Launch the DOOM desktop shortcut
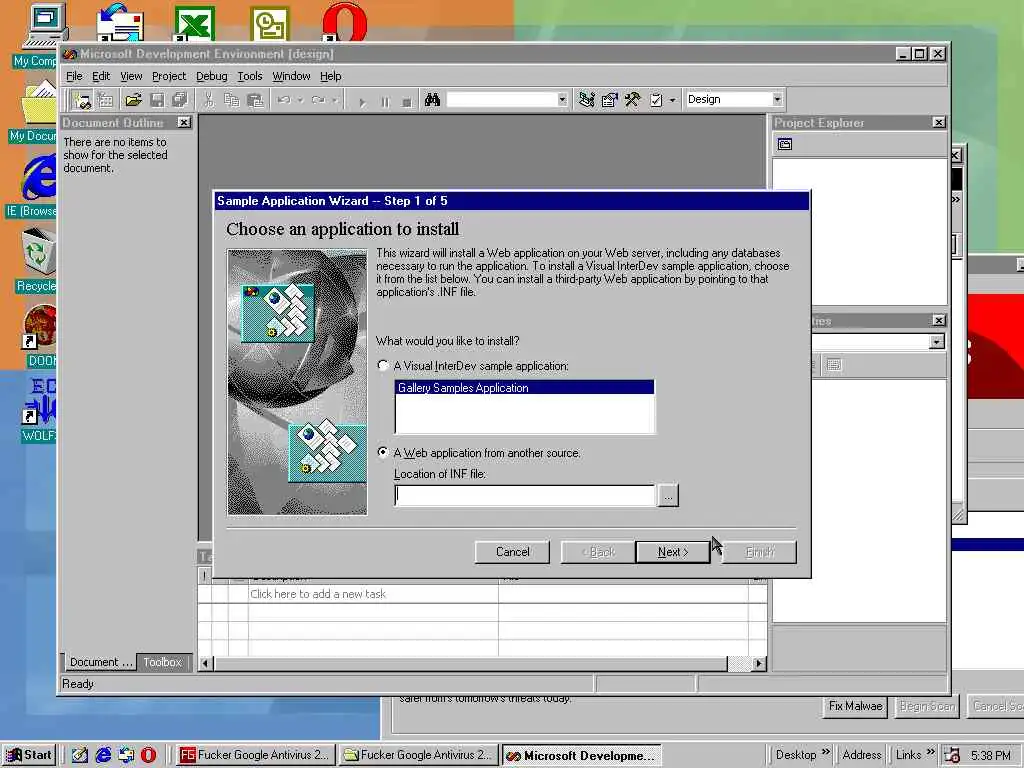1024x768 pixels. point(40,334)
